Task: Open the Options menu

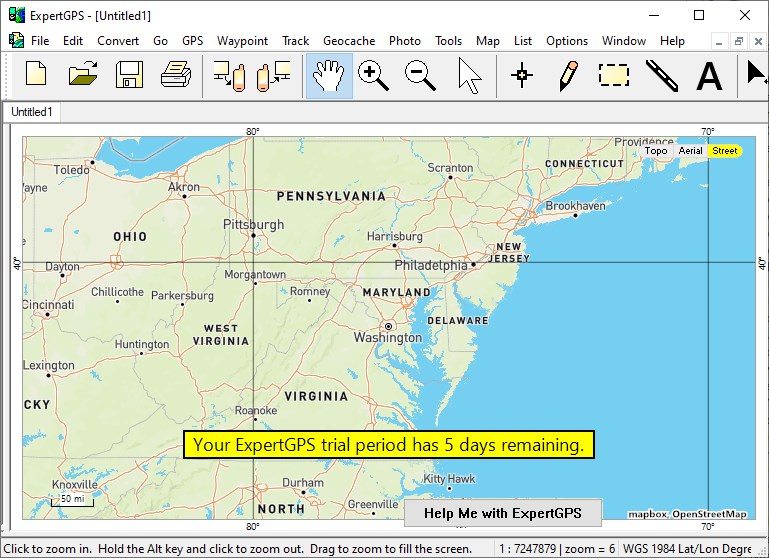Action: click(567, 41)
